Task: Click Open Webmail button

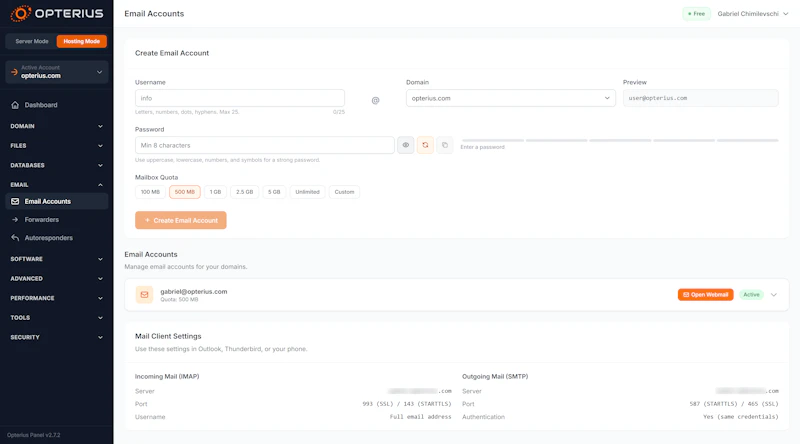Action: (x=706, y=295)
